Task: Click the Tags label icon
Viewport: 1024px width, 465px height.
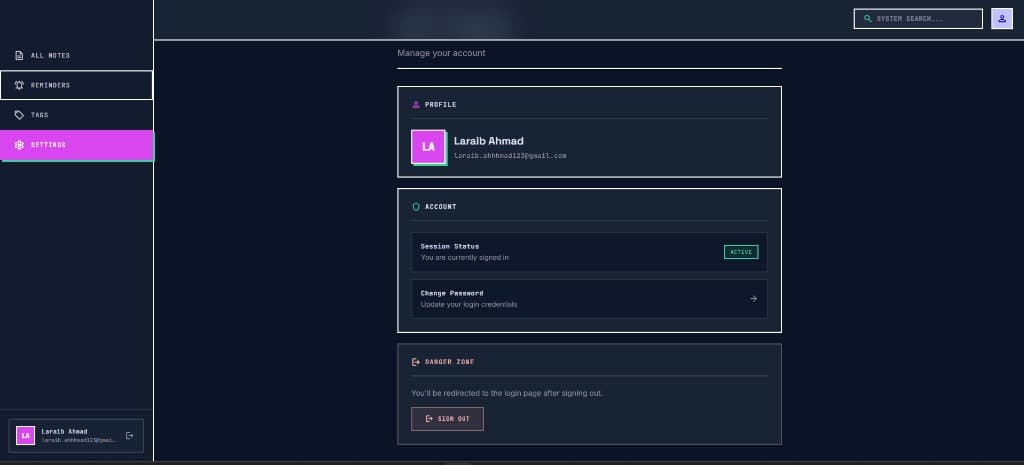Action: click(19, 115)
